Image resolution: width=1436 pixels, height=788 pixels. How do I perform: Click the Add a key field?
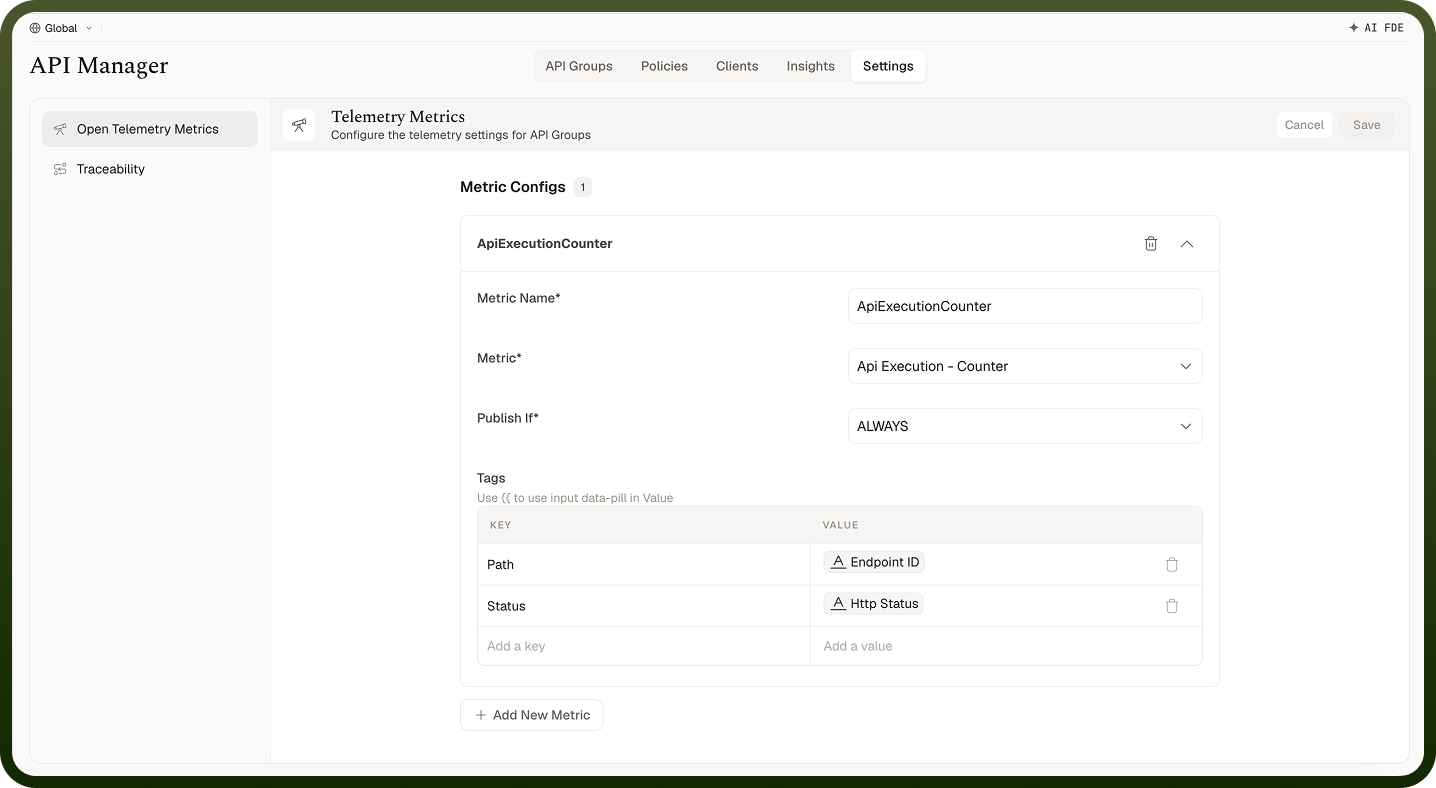pos(643,646)
